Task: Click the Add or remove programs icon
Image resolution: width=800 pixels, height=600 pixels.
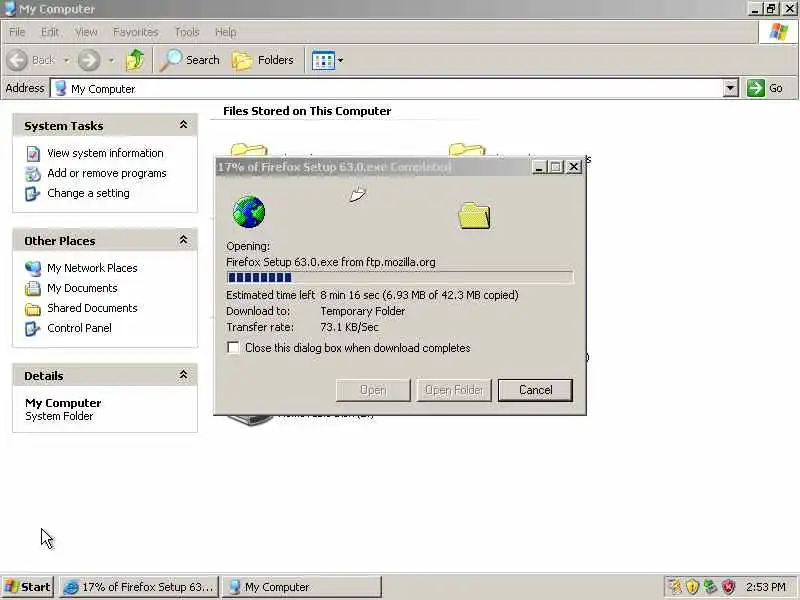Action: click(33, 173)
